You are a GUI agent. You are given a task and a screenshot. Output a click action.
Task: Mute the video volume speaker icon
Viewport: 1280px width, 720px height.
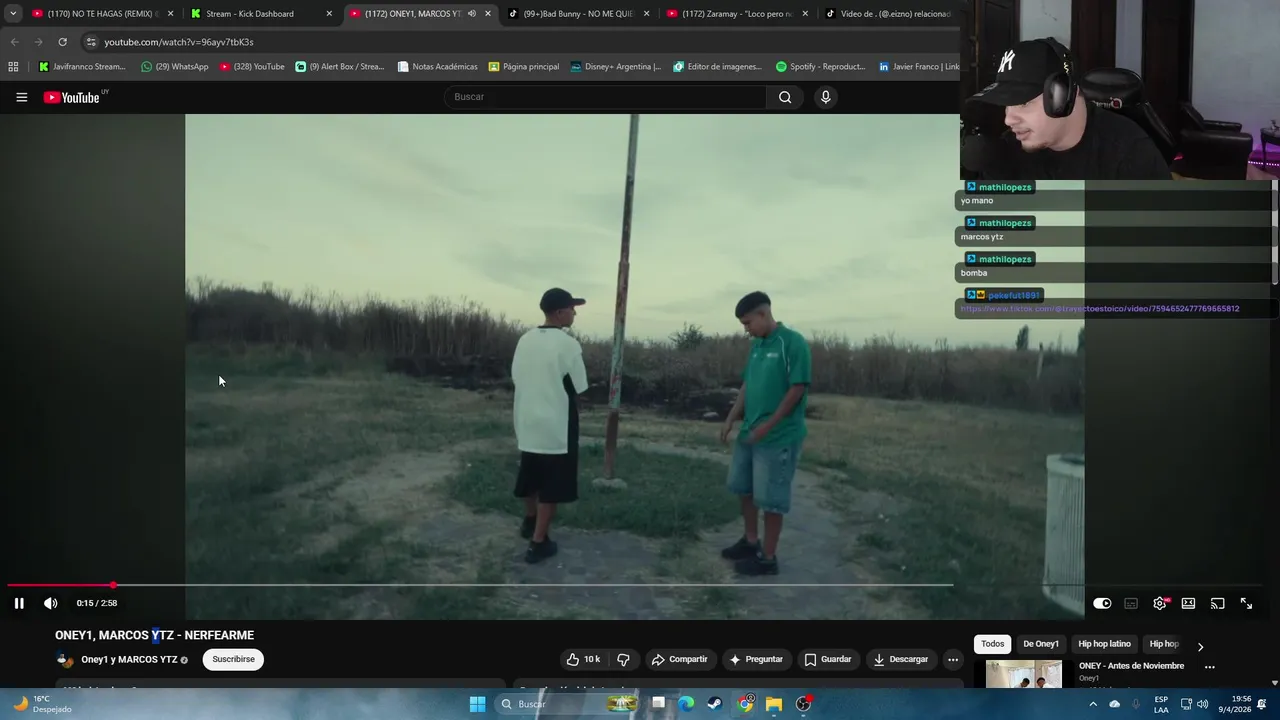(51, 603)
